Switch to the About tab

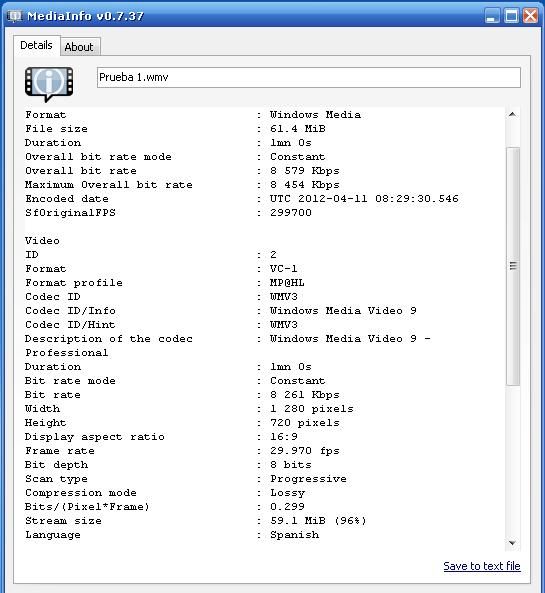coord(79,47)
